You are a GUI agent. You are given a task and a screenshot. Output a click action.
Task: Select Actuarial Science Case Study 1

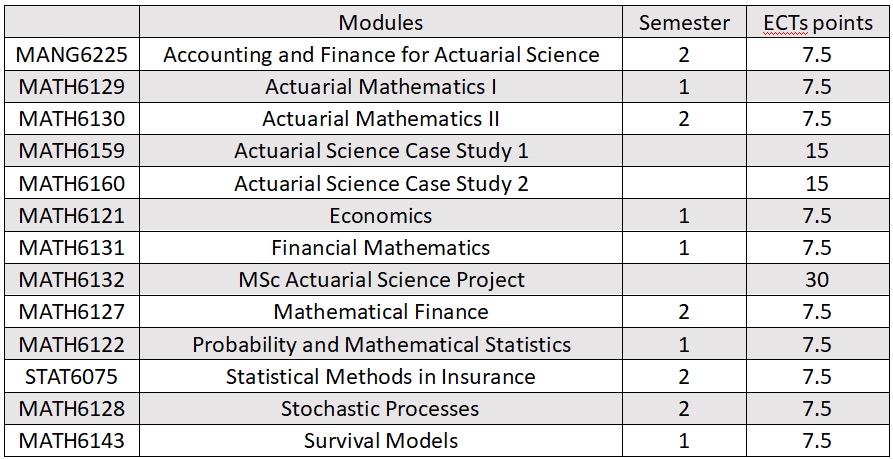pyautogui.click(x=380, y=151)
